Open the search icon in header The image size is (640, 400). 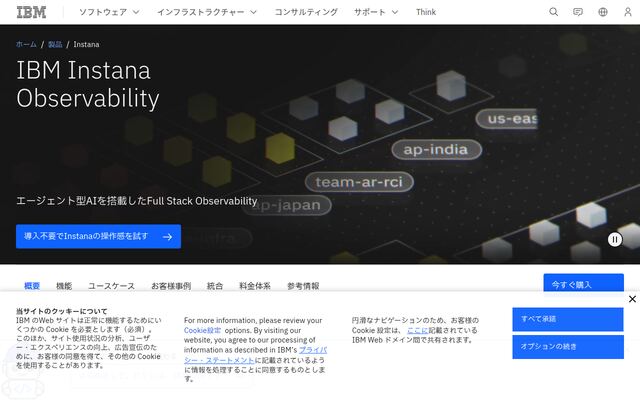pyautogui.click(x=553, y=12)
